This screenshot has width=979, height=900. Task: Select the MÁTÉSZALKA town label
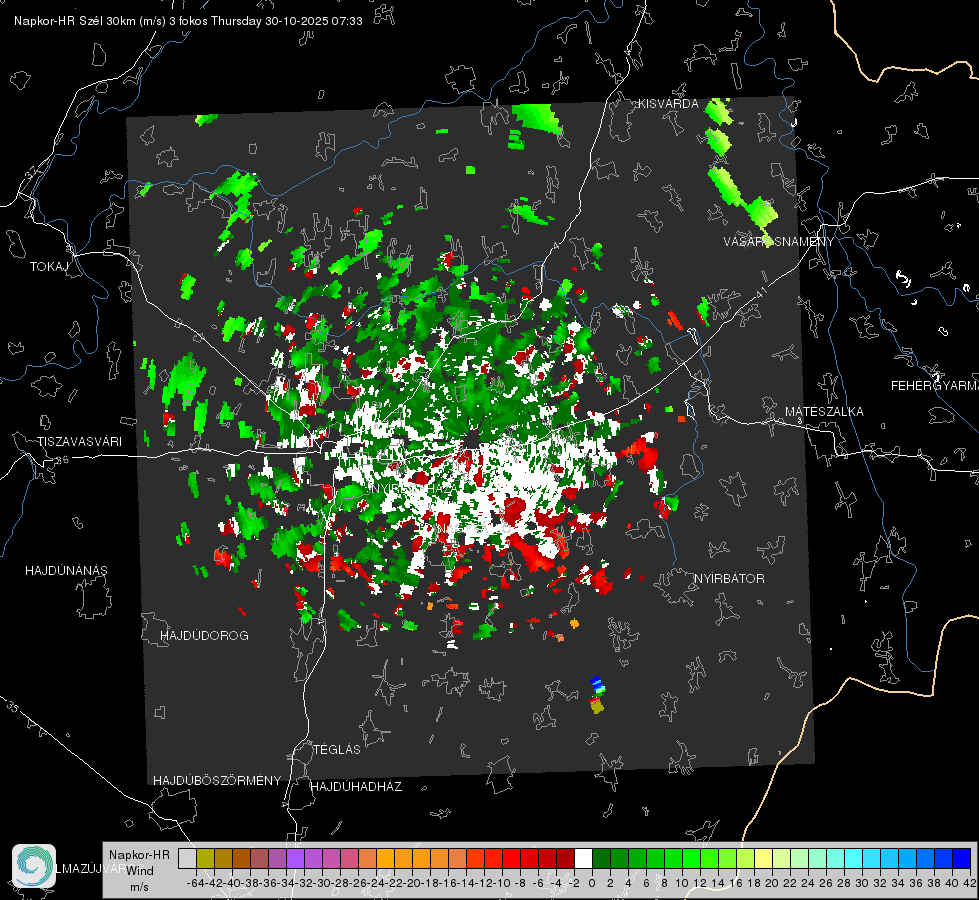click(x=824, y=412)
